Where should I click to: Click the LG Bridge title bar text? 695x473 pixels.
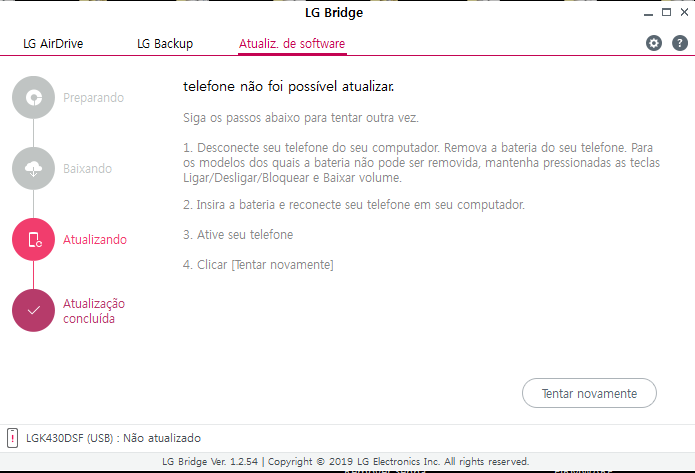334,12
